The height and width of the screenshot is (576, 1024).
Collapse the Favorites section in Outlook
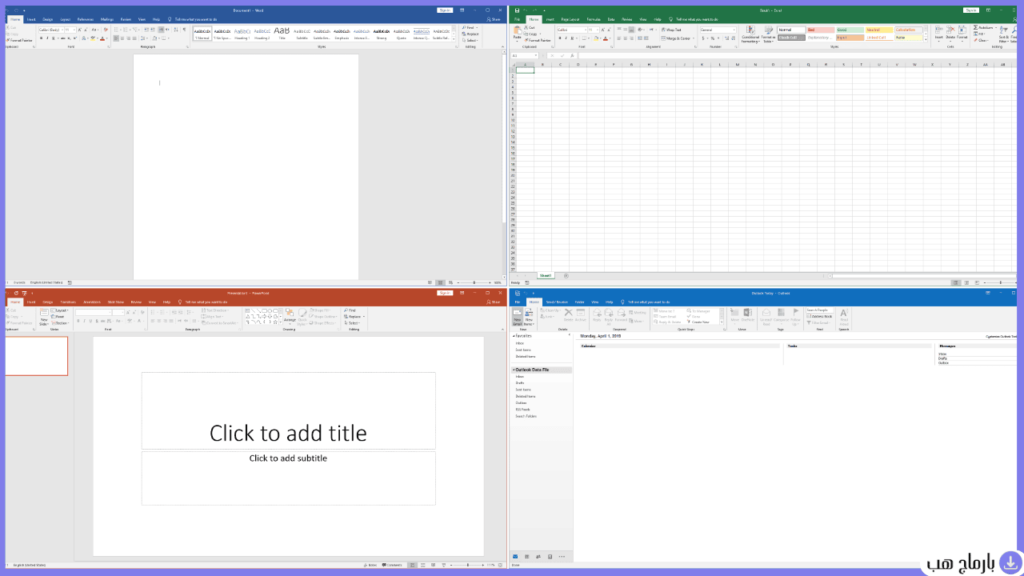(x=514, y=336)
